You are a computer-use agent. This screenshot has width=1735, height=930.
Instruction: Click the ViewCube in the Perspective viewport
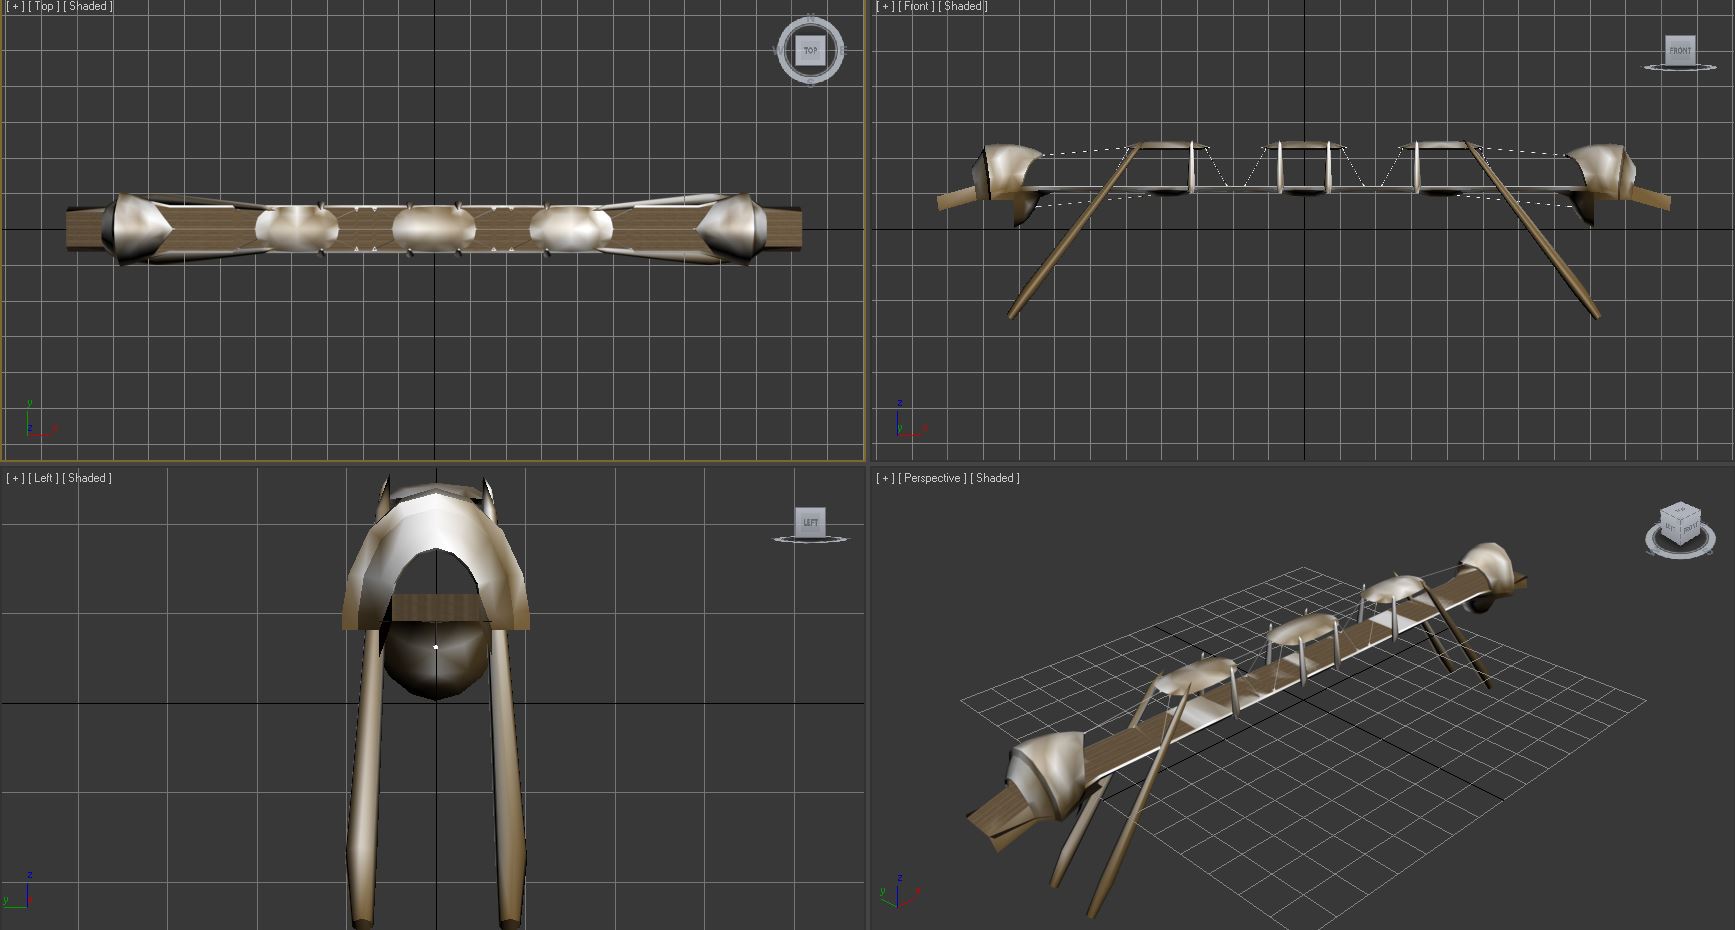click(1680, 523)
